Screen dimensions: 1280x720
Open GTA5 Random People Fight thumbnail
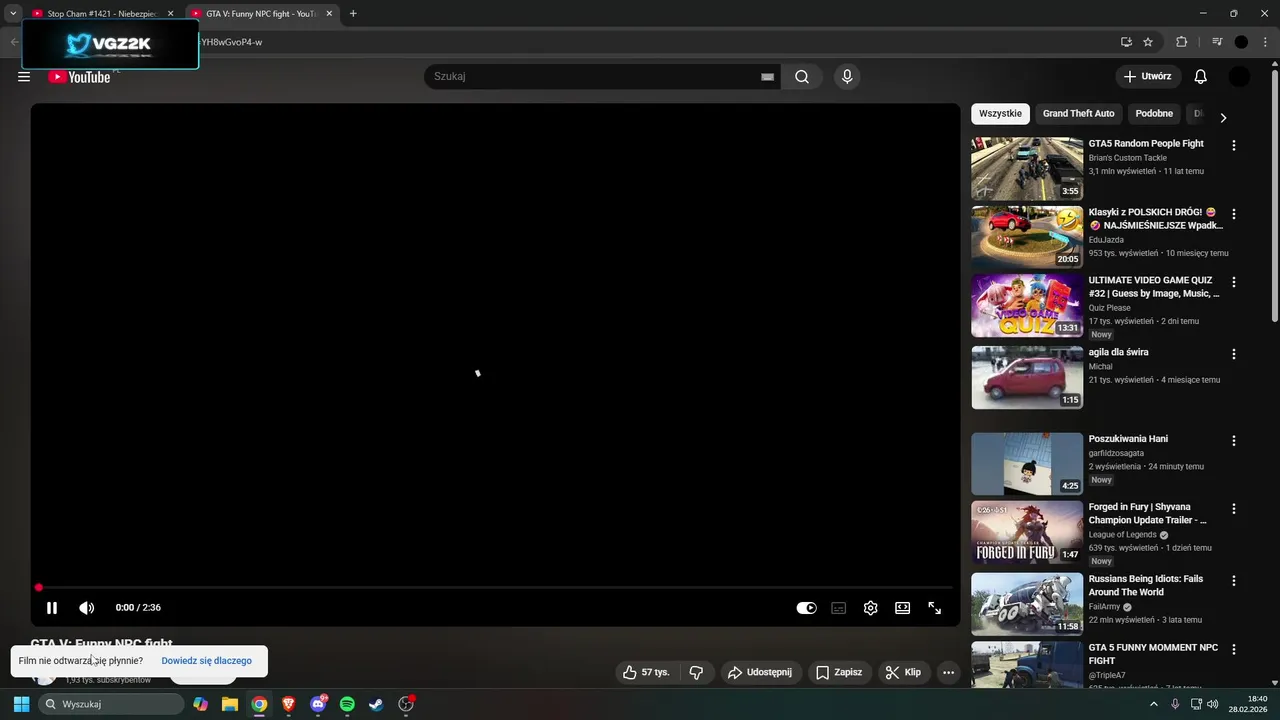pyautogui.click(x=1027, y=168)
